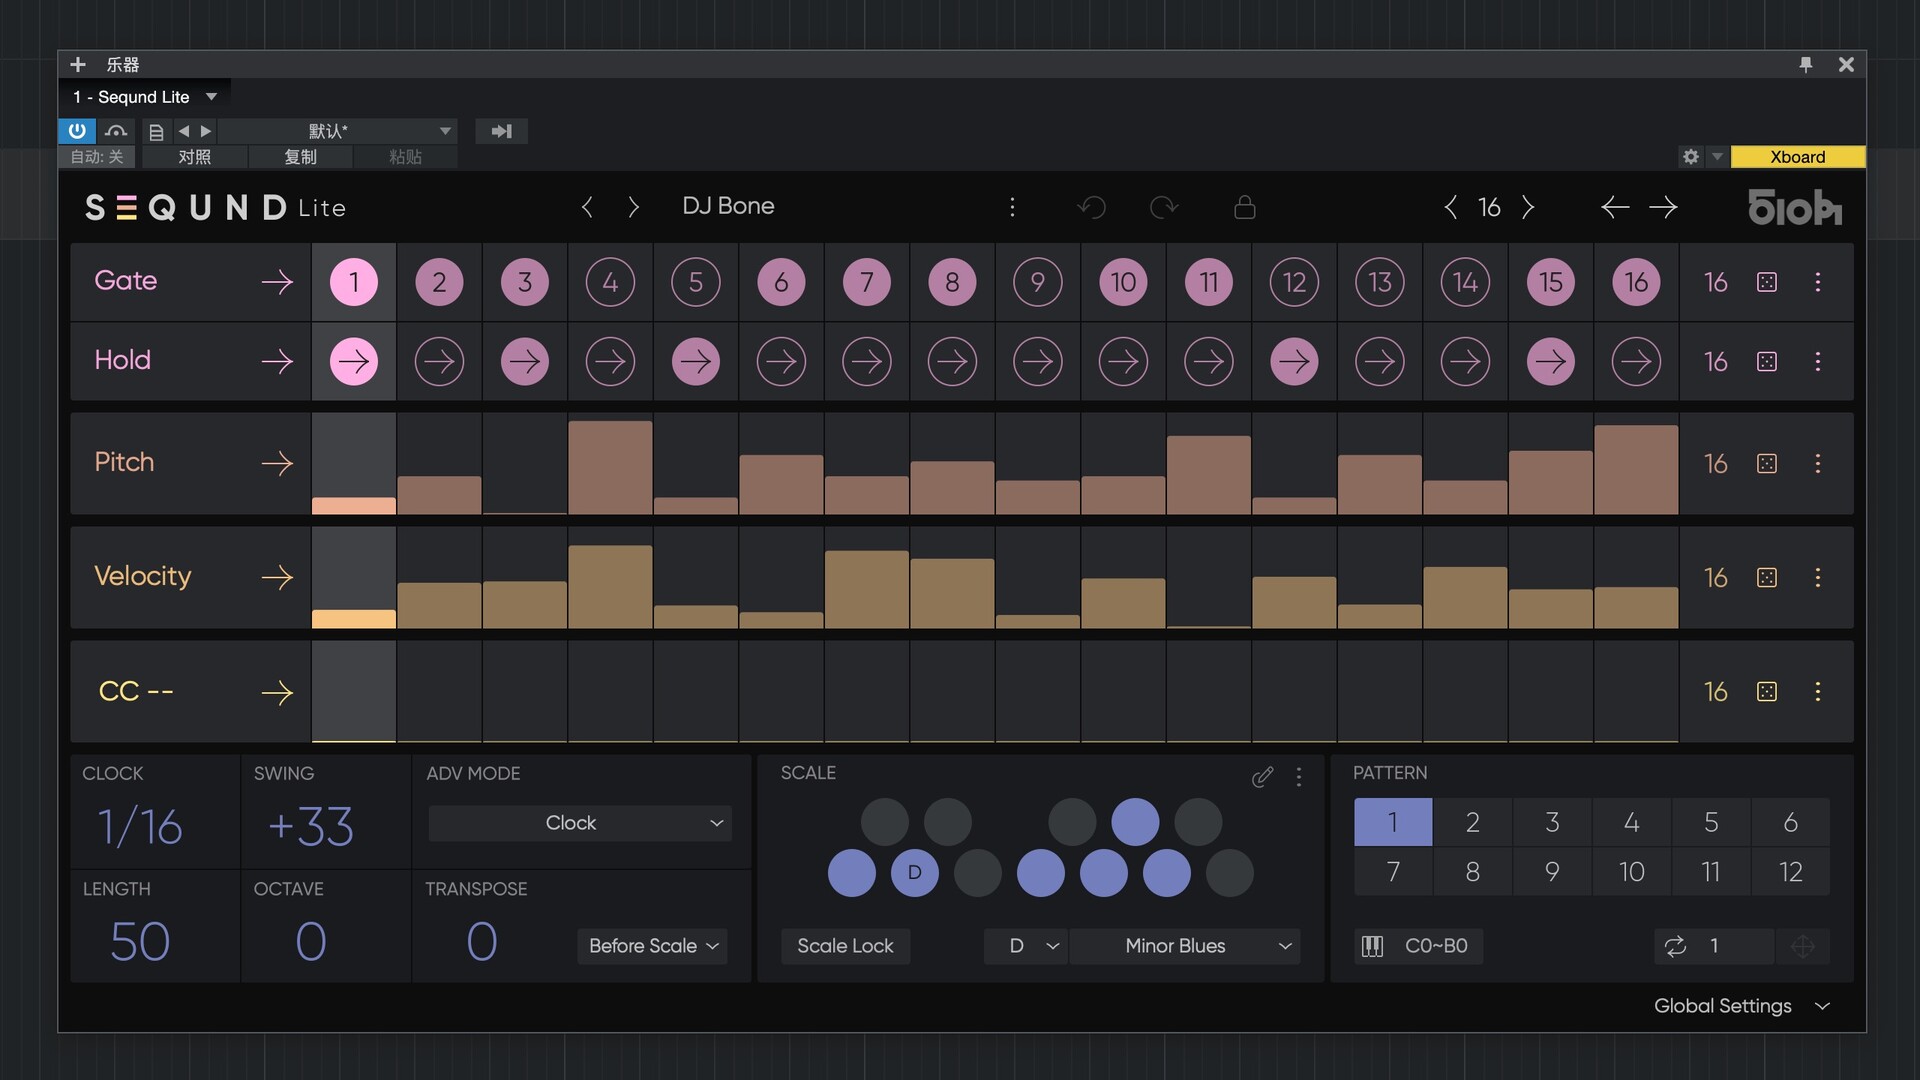Open the Velocity row three-dot menu
Viewport: 1920px width, 1080px height.
1818,577
